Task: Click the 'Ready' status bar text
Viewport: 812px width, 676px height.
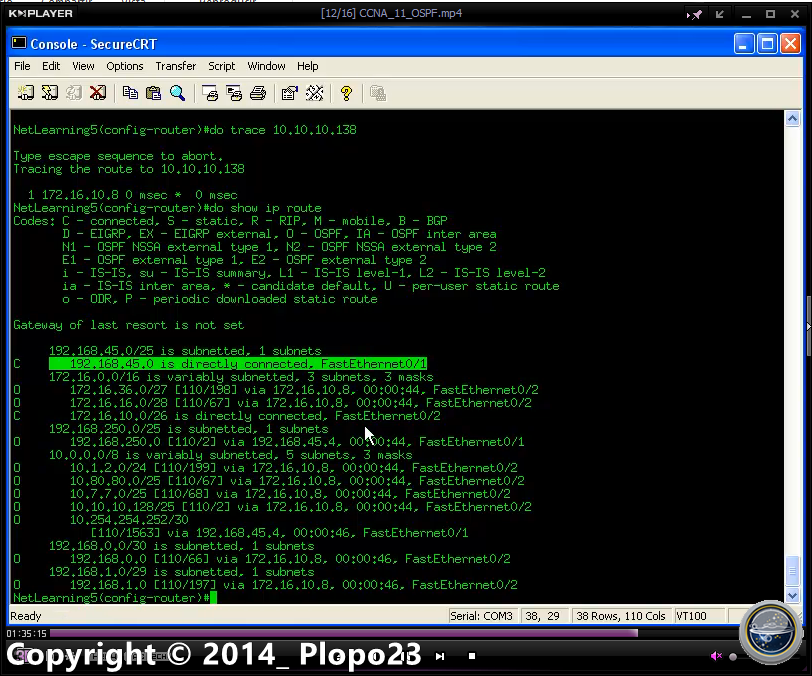Action: pyautogui.click(x=26, y=616)
